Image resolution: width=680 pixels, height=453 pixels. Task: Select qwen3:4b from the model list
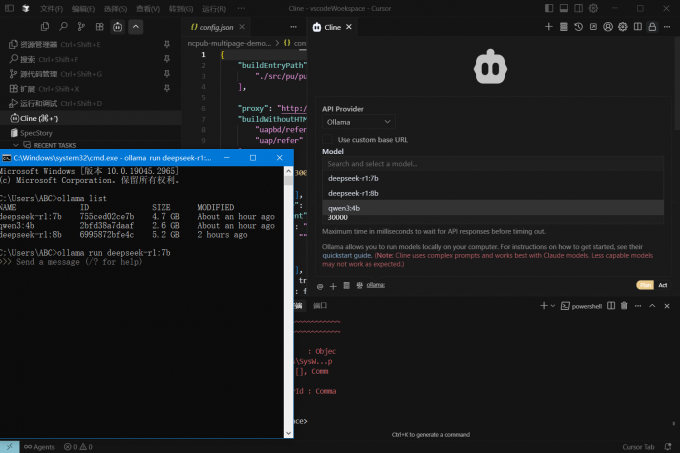coord(343,207)
